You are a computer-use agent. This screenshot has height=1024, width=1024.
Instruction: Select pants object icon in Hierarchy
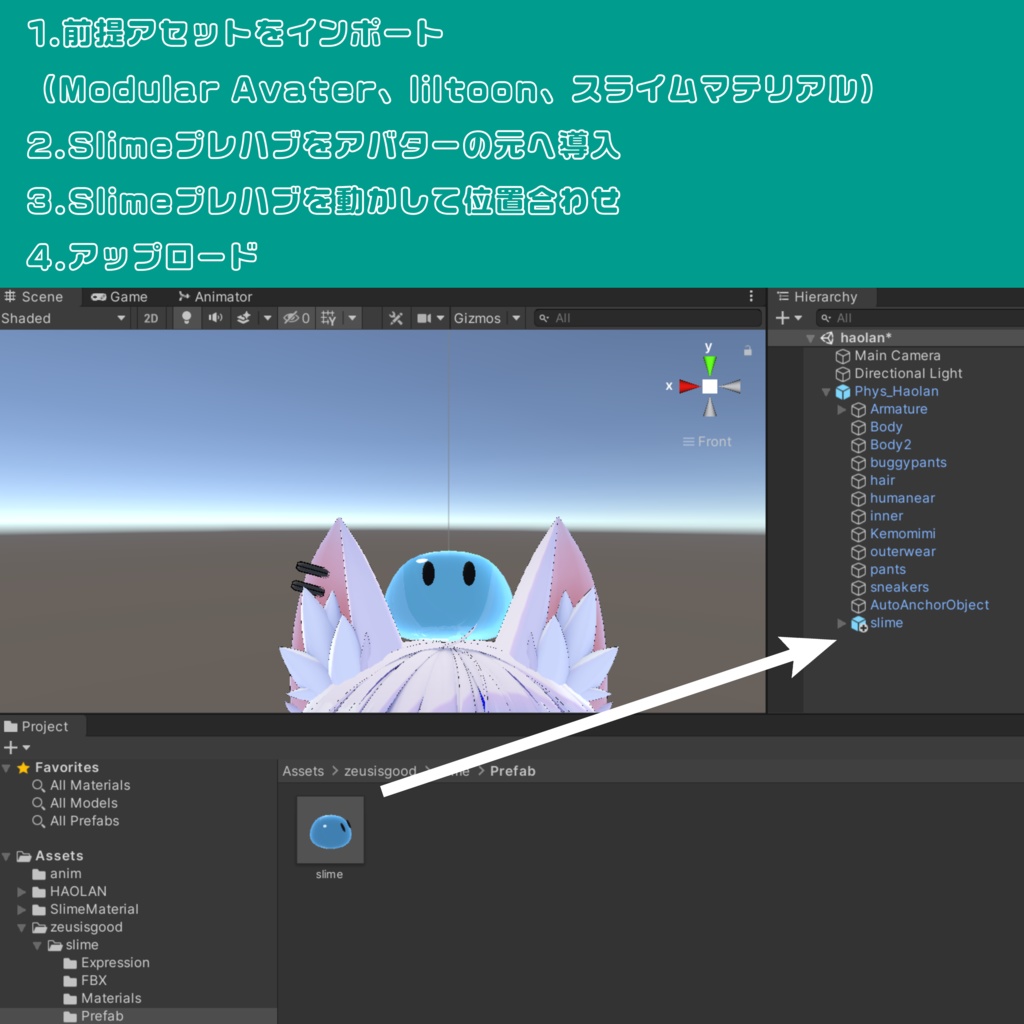pyautogui.click(x=859, y=570)
